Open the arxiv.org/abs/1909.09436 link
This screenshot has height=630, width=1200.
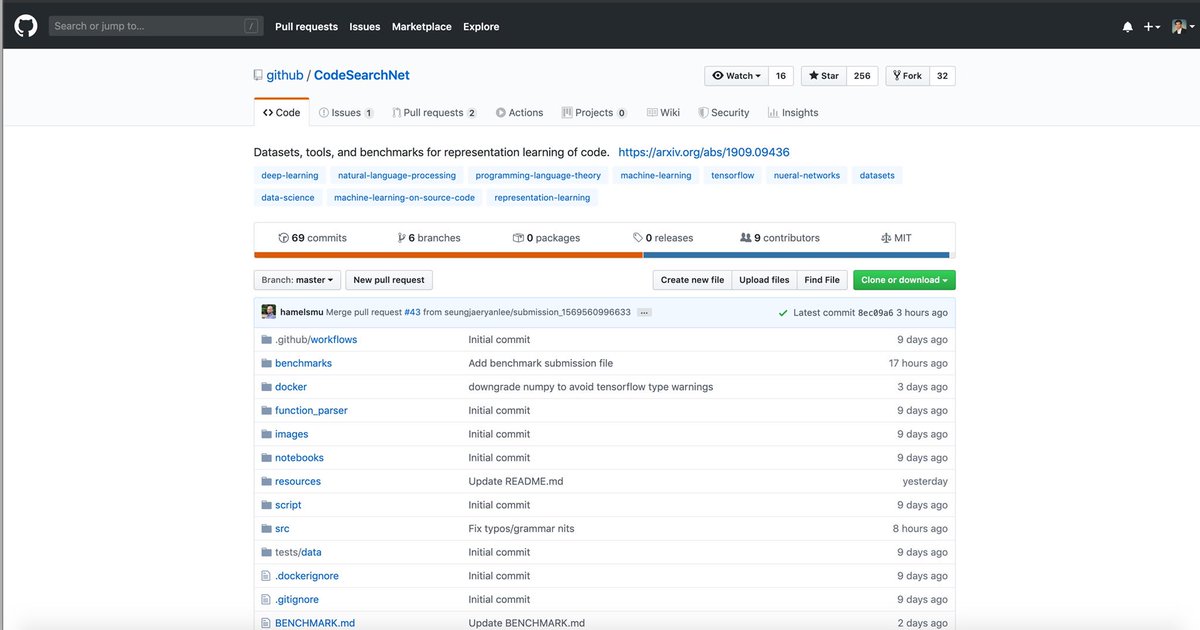coord(704,153)
